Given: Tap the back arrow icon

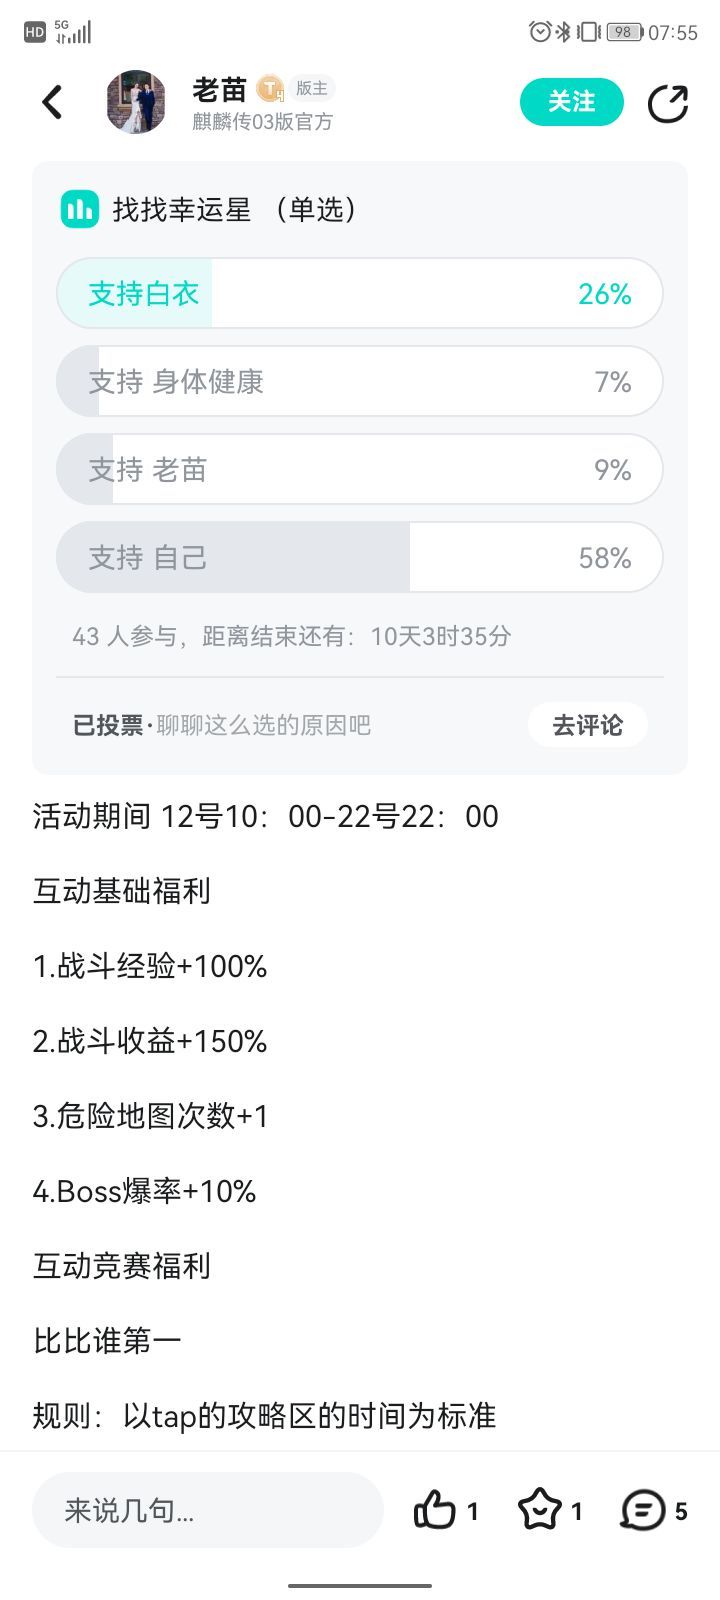Looking at the screenshot, I should [52, 102].
